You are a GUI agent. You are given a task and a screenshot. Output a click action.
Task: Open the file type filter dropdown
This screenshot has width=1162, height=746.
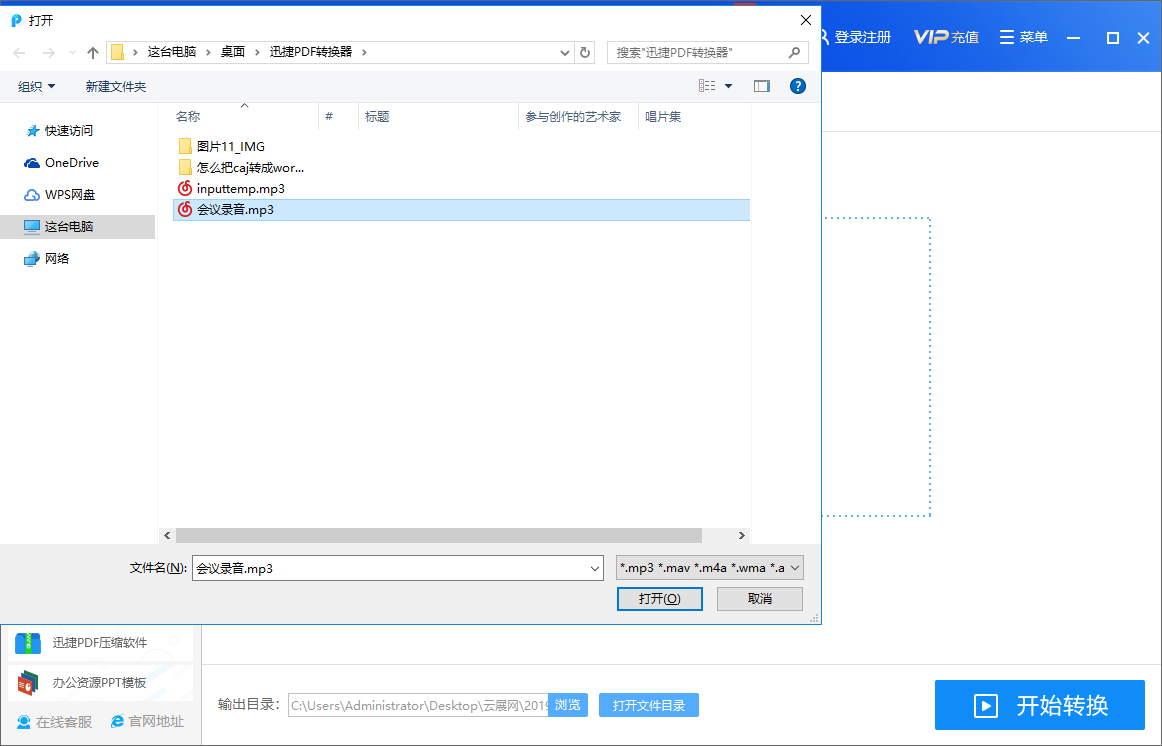[710, 568]
